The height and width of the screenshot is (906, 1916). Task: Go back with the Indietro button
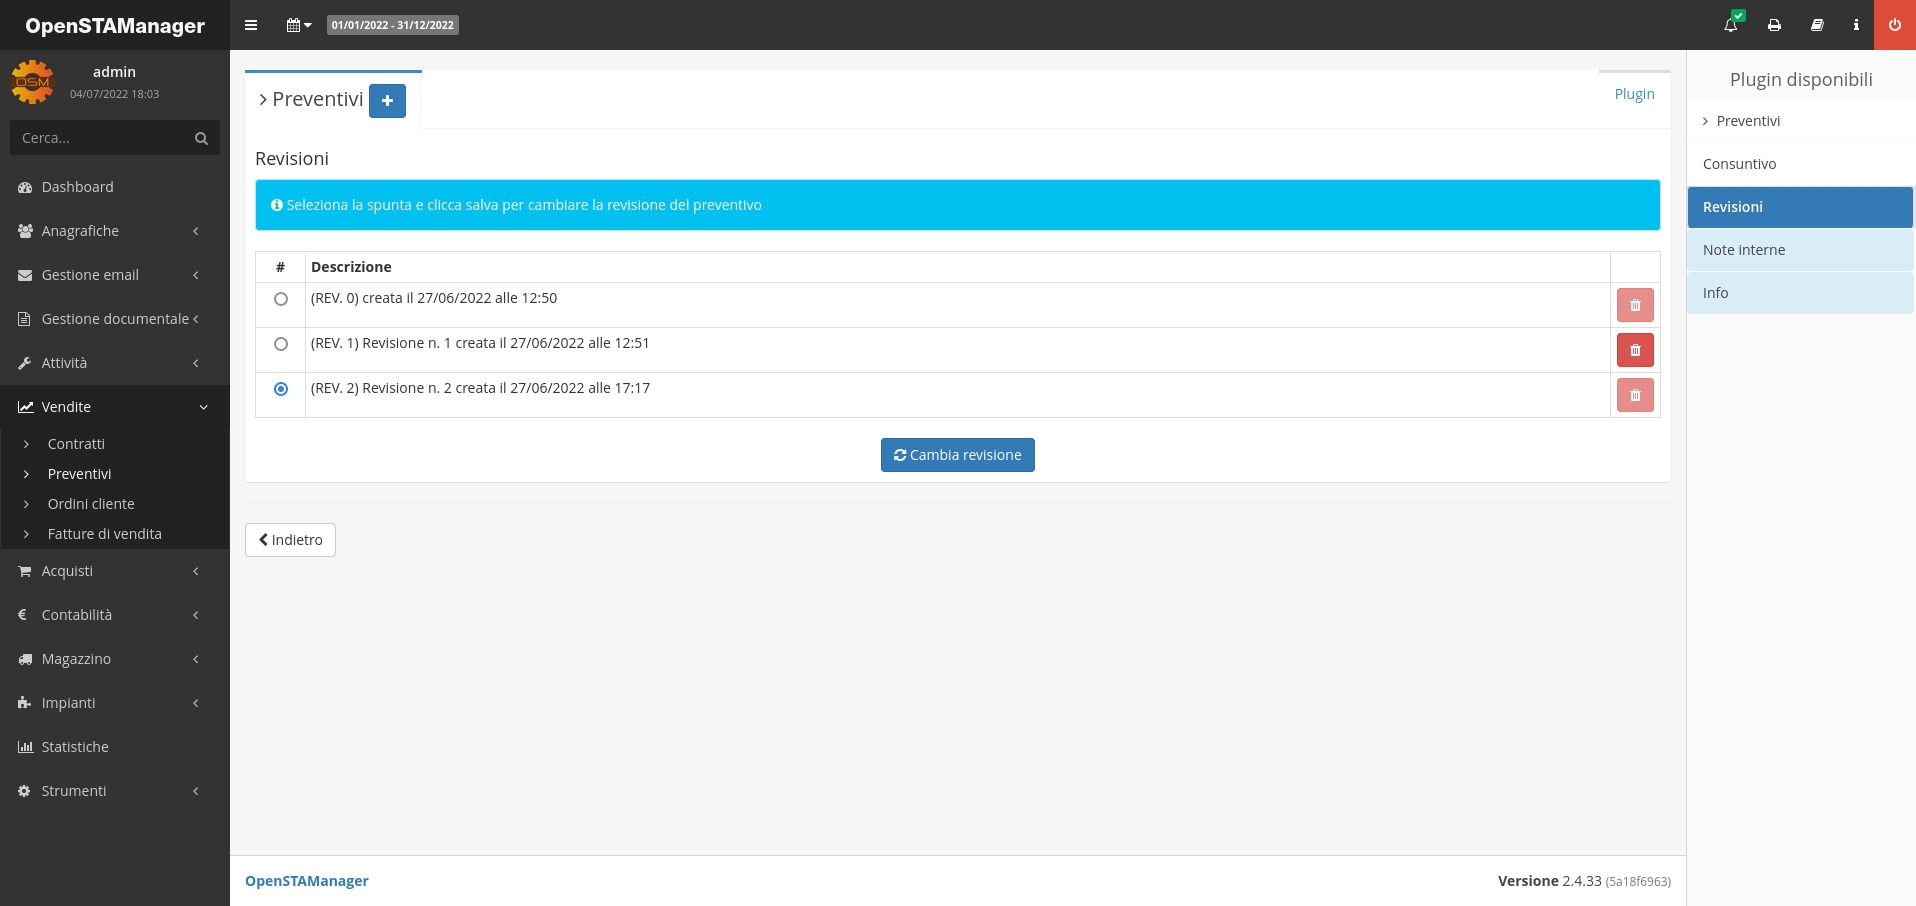tap(290, 540)
